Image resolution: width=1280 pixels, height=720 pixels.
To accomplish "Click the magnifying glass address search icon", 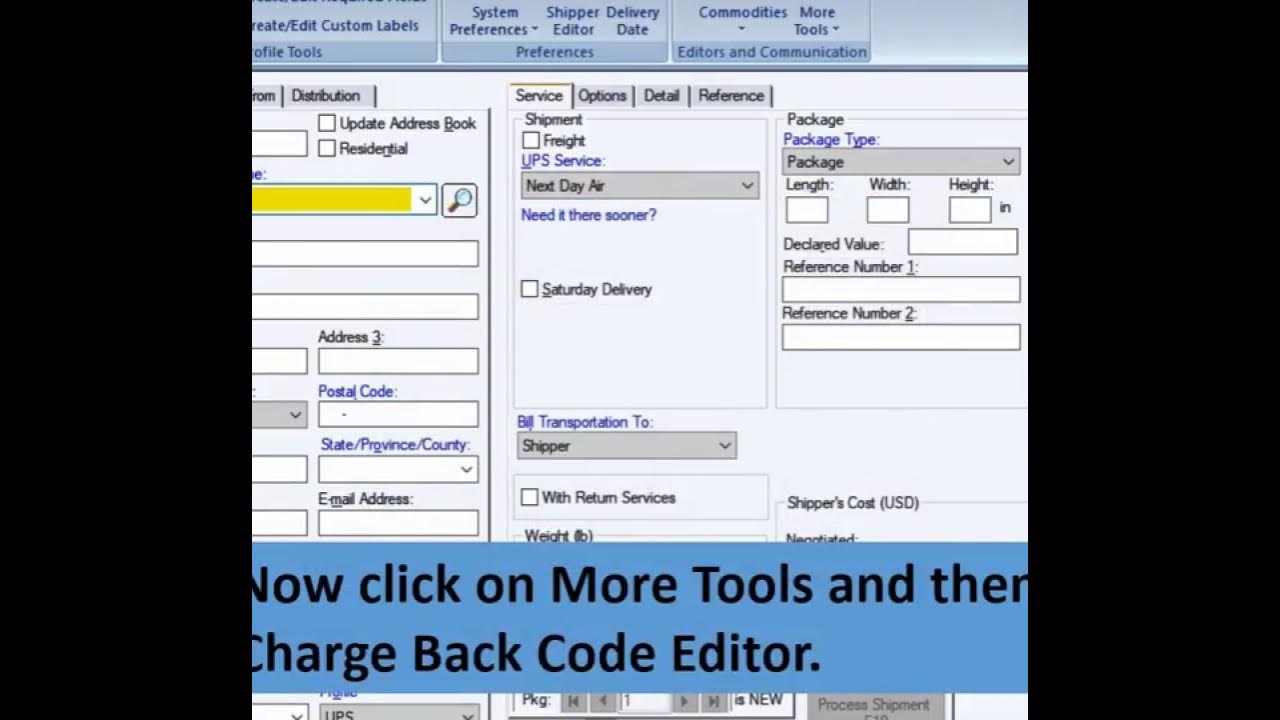I will coord(459,200).
